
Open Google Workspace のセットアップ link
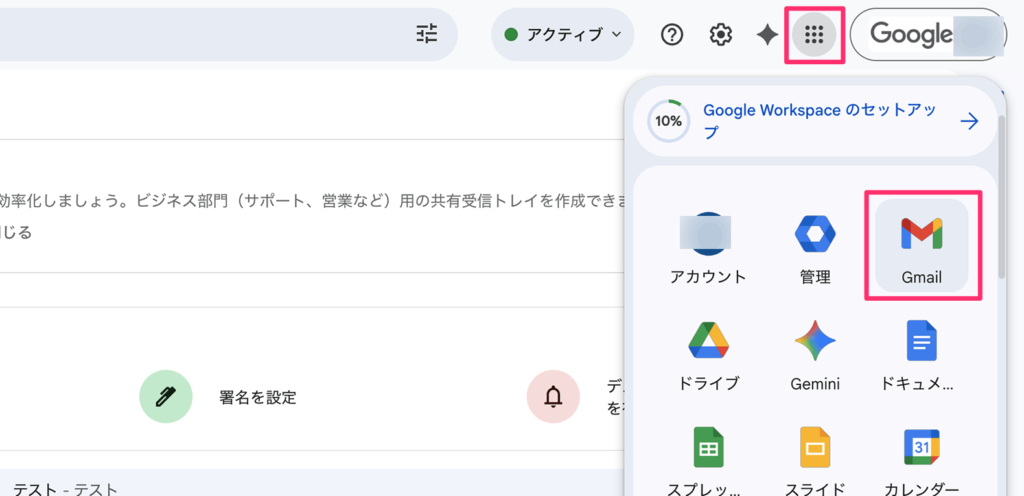pyautogui.click(x=820, y=121)
